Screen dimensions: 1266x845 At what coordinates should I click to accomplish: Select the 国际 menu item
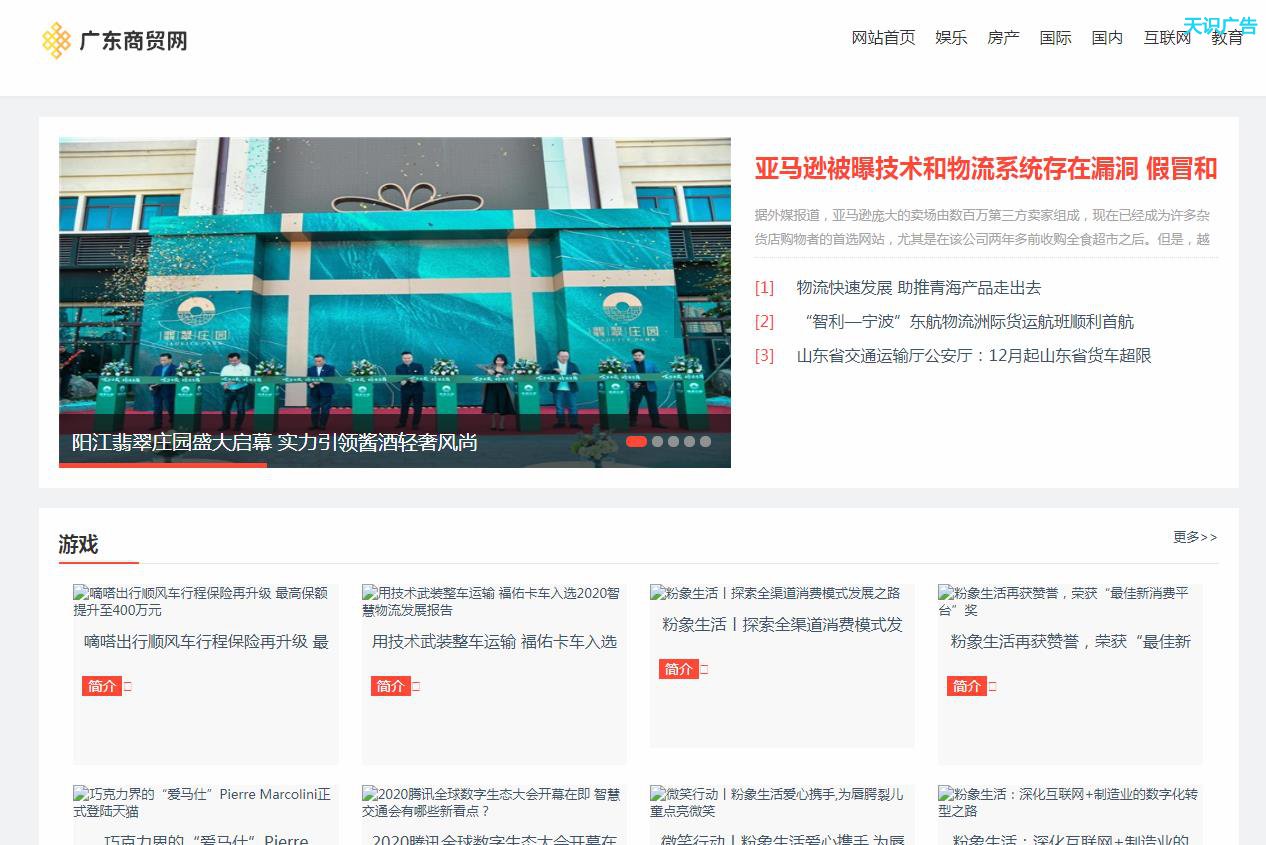(1055, 38)
